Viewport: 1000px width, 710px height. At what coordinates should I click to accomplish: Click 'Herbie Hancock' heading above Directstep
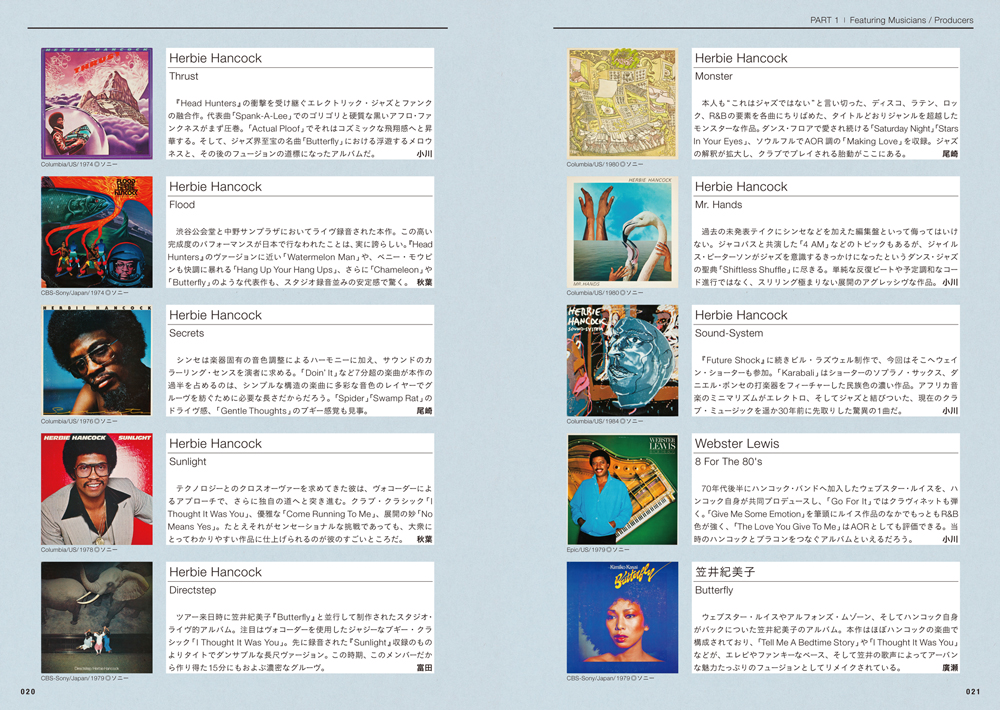(216, 572)
